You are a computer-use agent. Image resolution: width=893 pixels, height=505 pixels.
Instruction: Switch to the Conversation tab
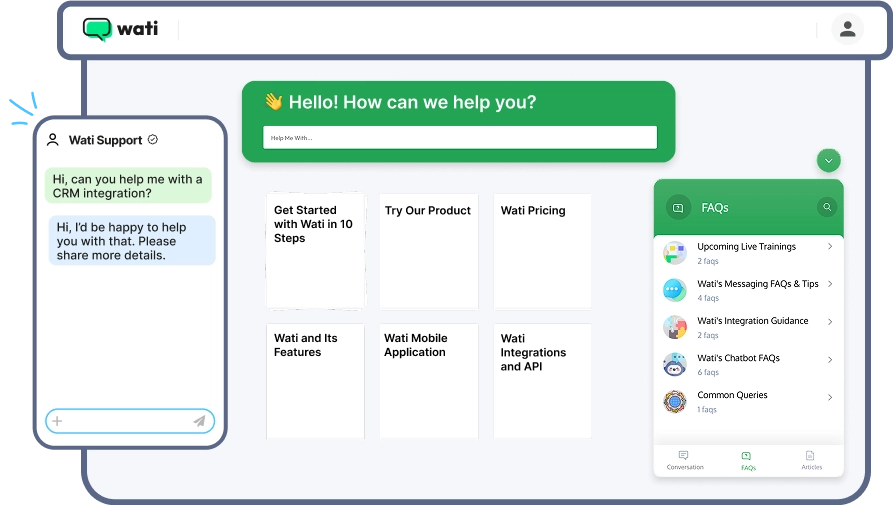[685, 461]
